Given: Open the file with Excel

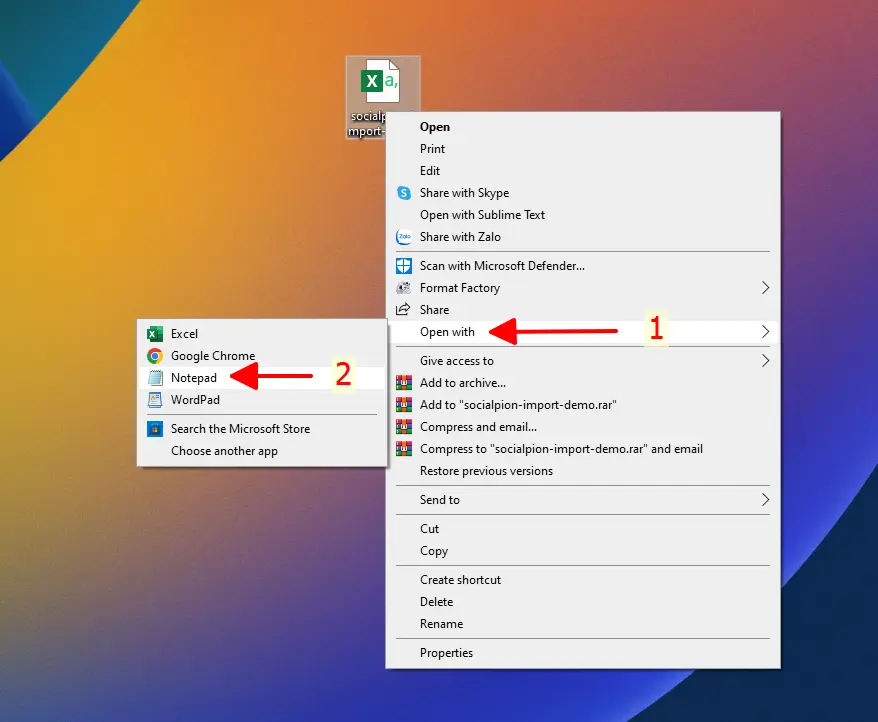Looking at the screenshot, I should coord(262,334).
